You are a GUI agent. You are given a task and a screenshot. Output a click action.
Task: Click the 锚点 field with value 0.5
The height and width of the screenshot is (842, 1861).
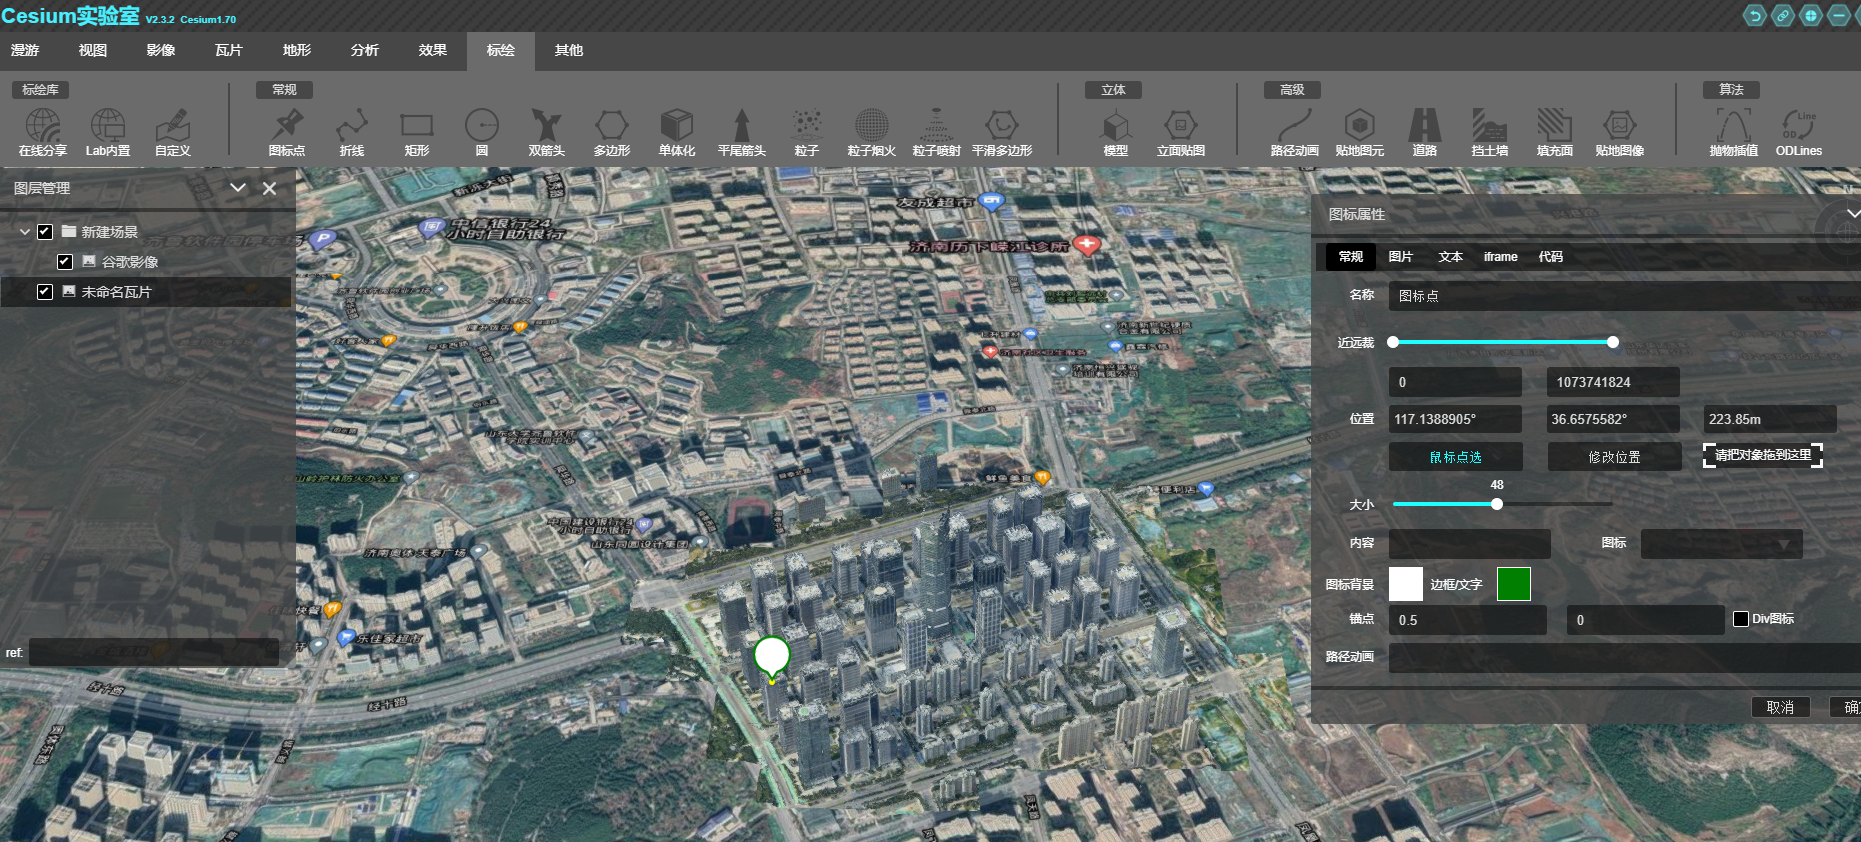coord(1468,620)
